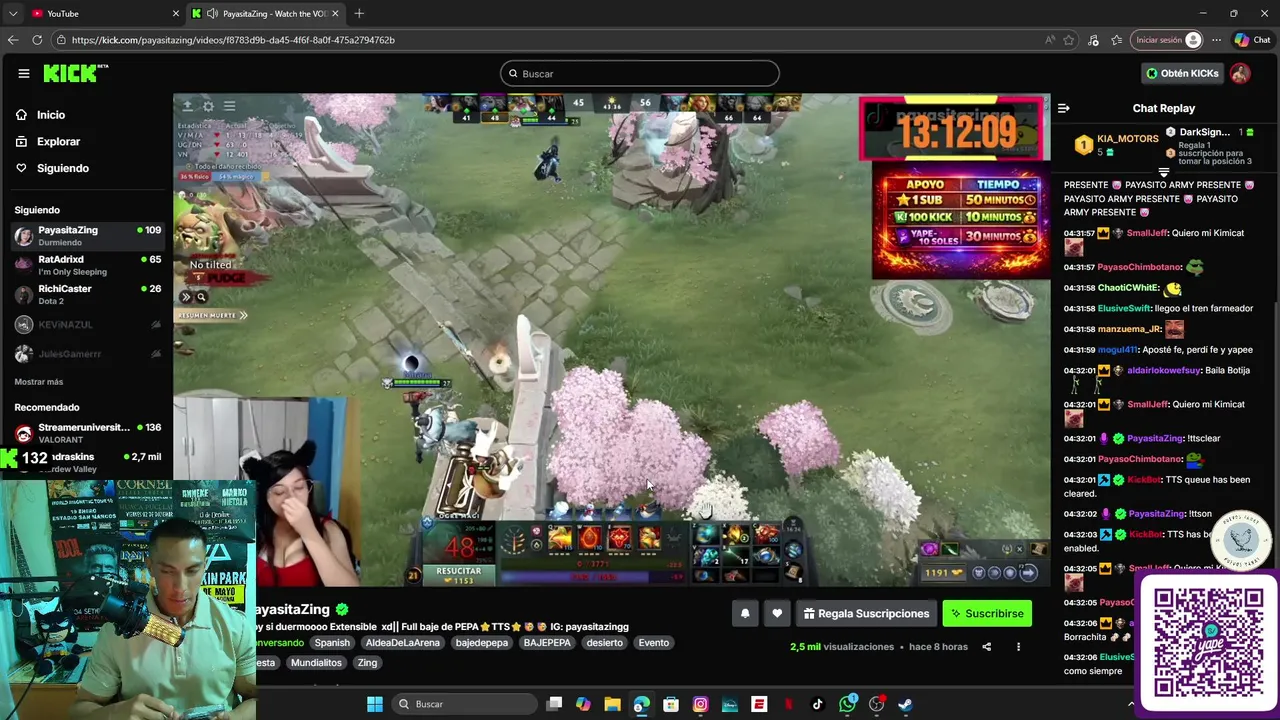Open Windows Start menu
This screenshot has height=720, width=1280.
374,704
